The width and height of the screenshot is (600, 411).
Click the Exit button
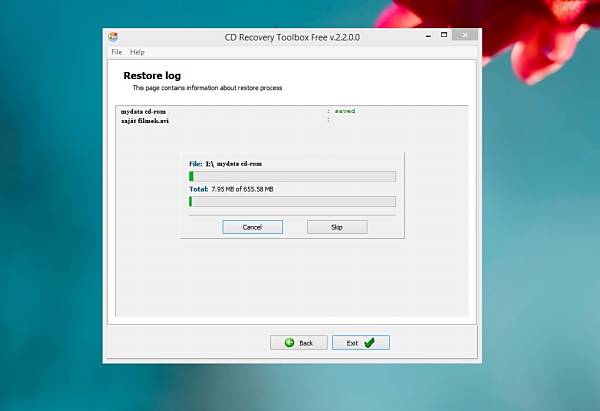pos(361,342)
